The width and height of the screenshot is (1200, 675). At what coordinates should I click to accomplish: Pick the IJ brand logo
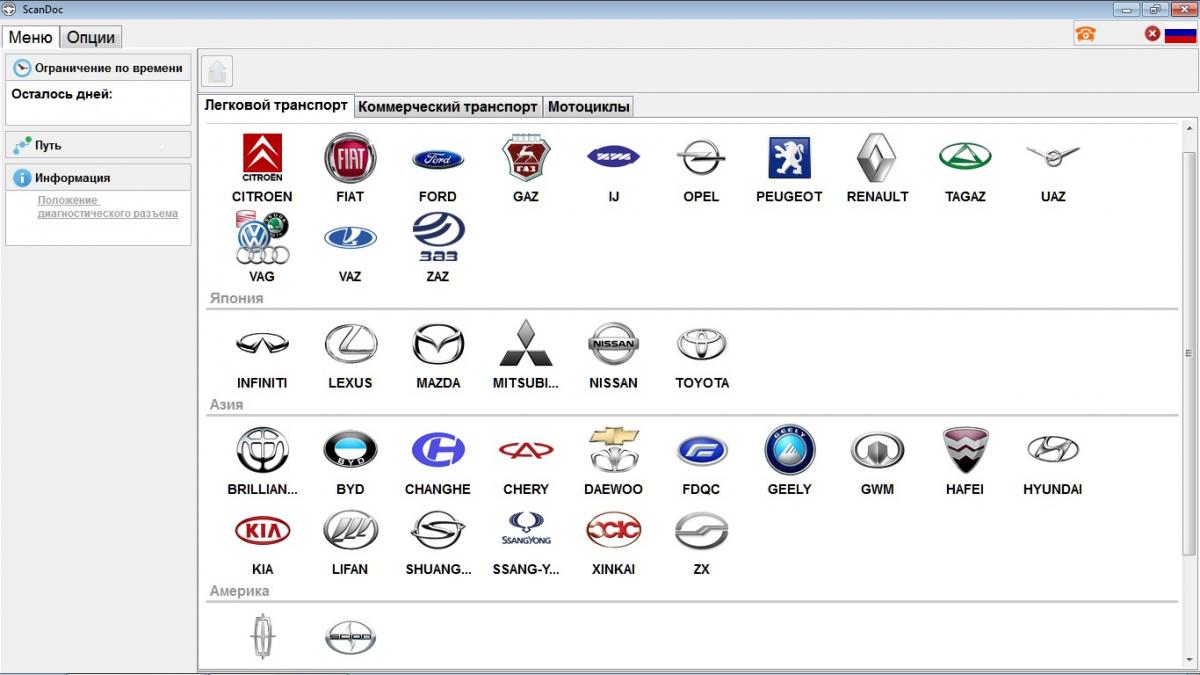[x=614, y=157]
